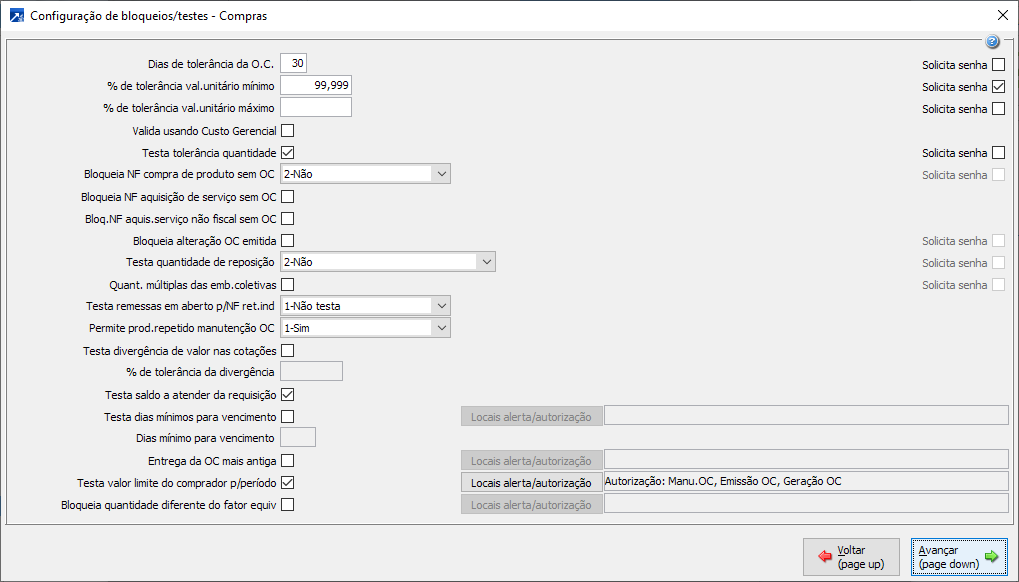Expand Permite prod.repetido manutenção OC dropdown
The image size is (1019, 582).
pos(441,328)
